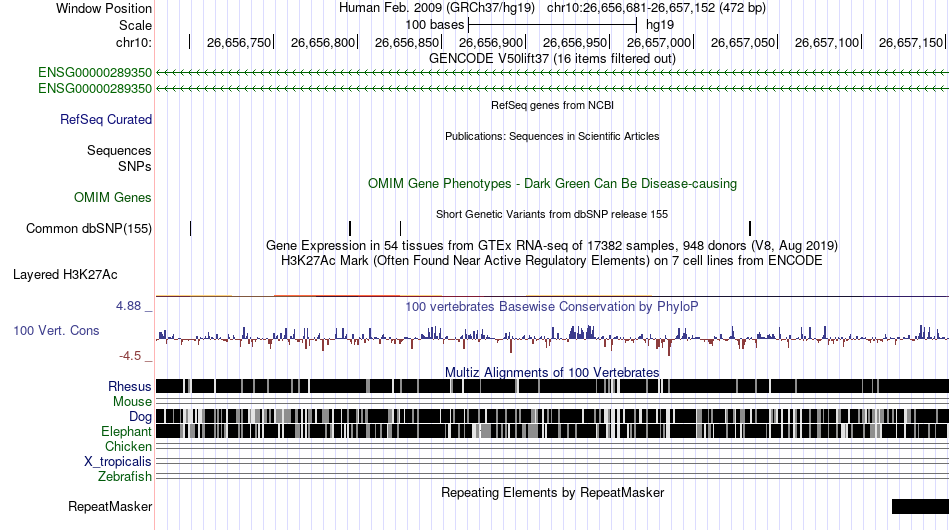The width and height of the screenshot is (950, 530).
Task: Click the 26,656,750 ruler position
Action: [x=239, y=42]
